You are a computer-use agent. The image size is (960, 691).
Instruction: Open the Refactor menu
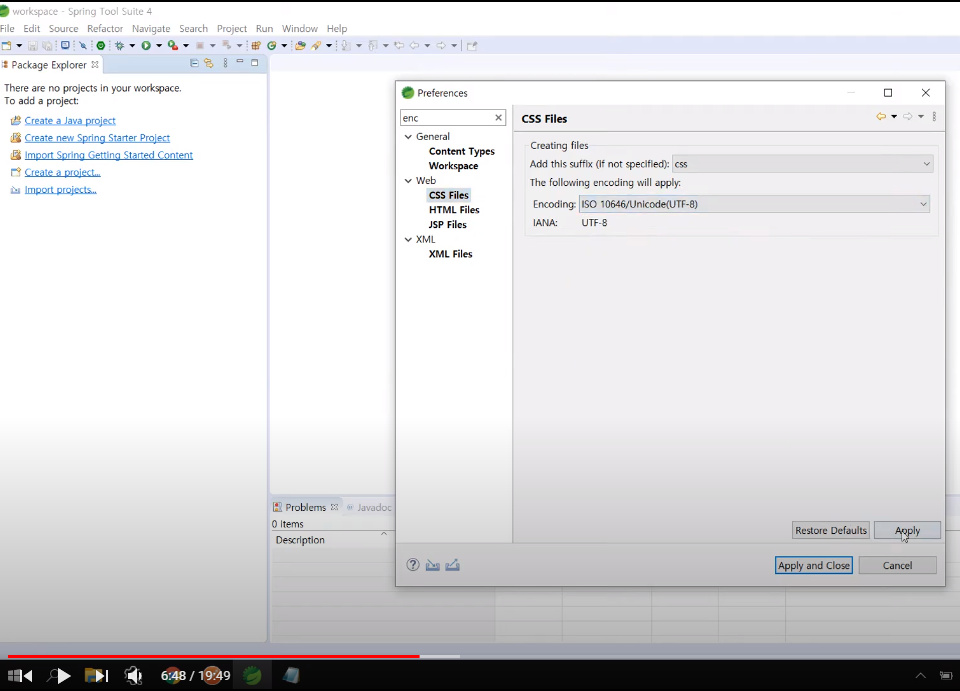105,28
